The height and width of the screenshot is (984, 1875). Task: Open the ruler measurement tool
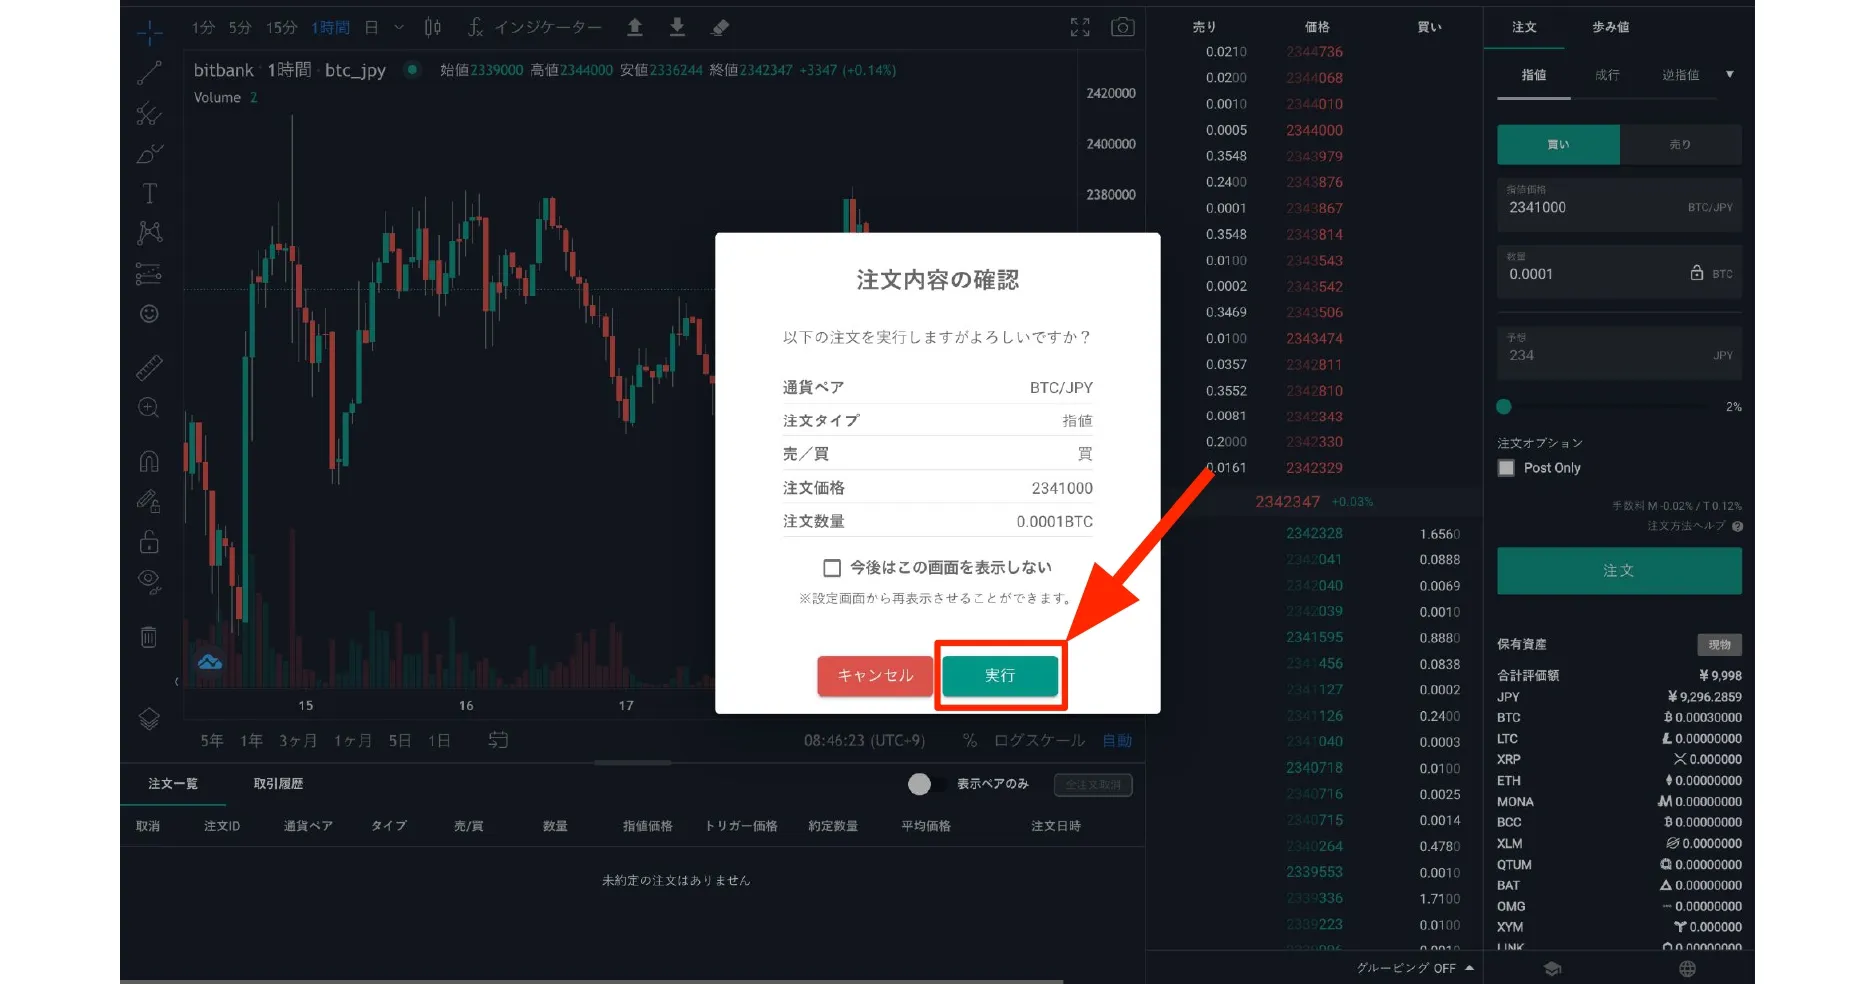coord(149,368)
